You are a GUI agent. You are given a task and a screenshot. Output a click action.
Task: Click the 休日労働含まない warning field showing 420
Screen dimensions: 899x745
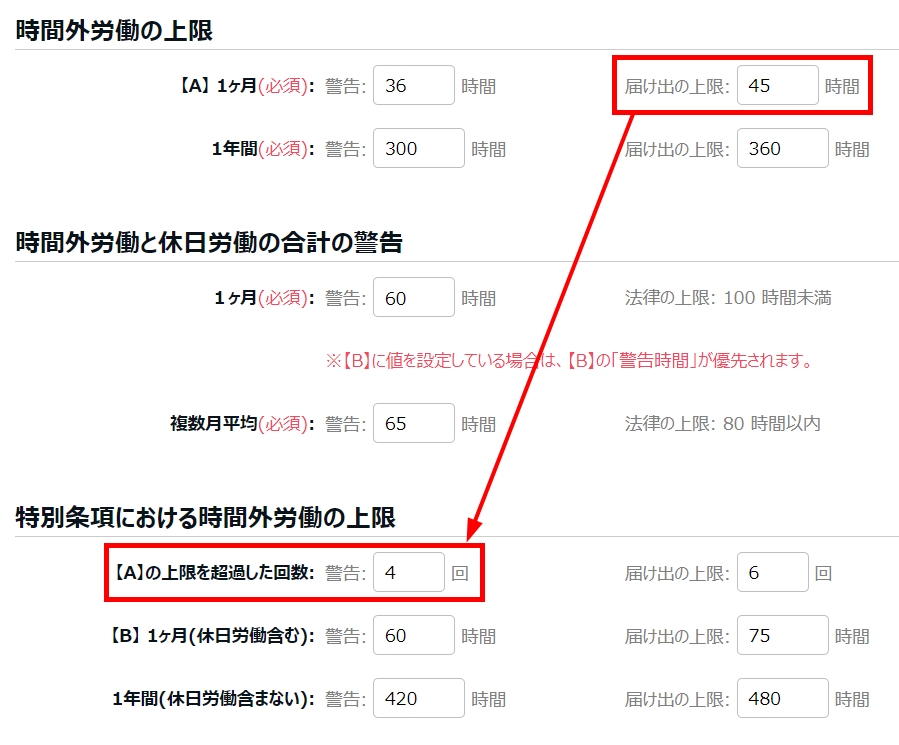point(418,699)
